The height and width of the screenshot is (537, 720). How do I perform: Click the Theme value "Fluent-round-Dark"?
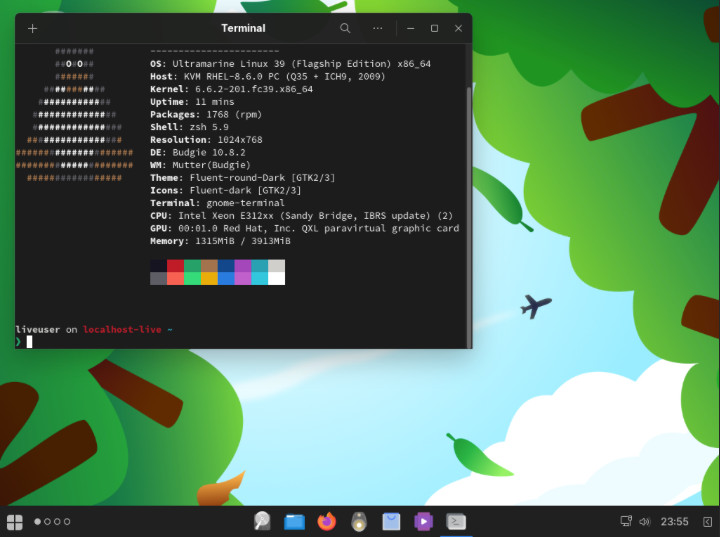(x=237, y=178)
